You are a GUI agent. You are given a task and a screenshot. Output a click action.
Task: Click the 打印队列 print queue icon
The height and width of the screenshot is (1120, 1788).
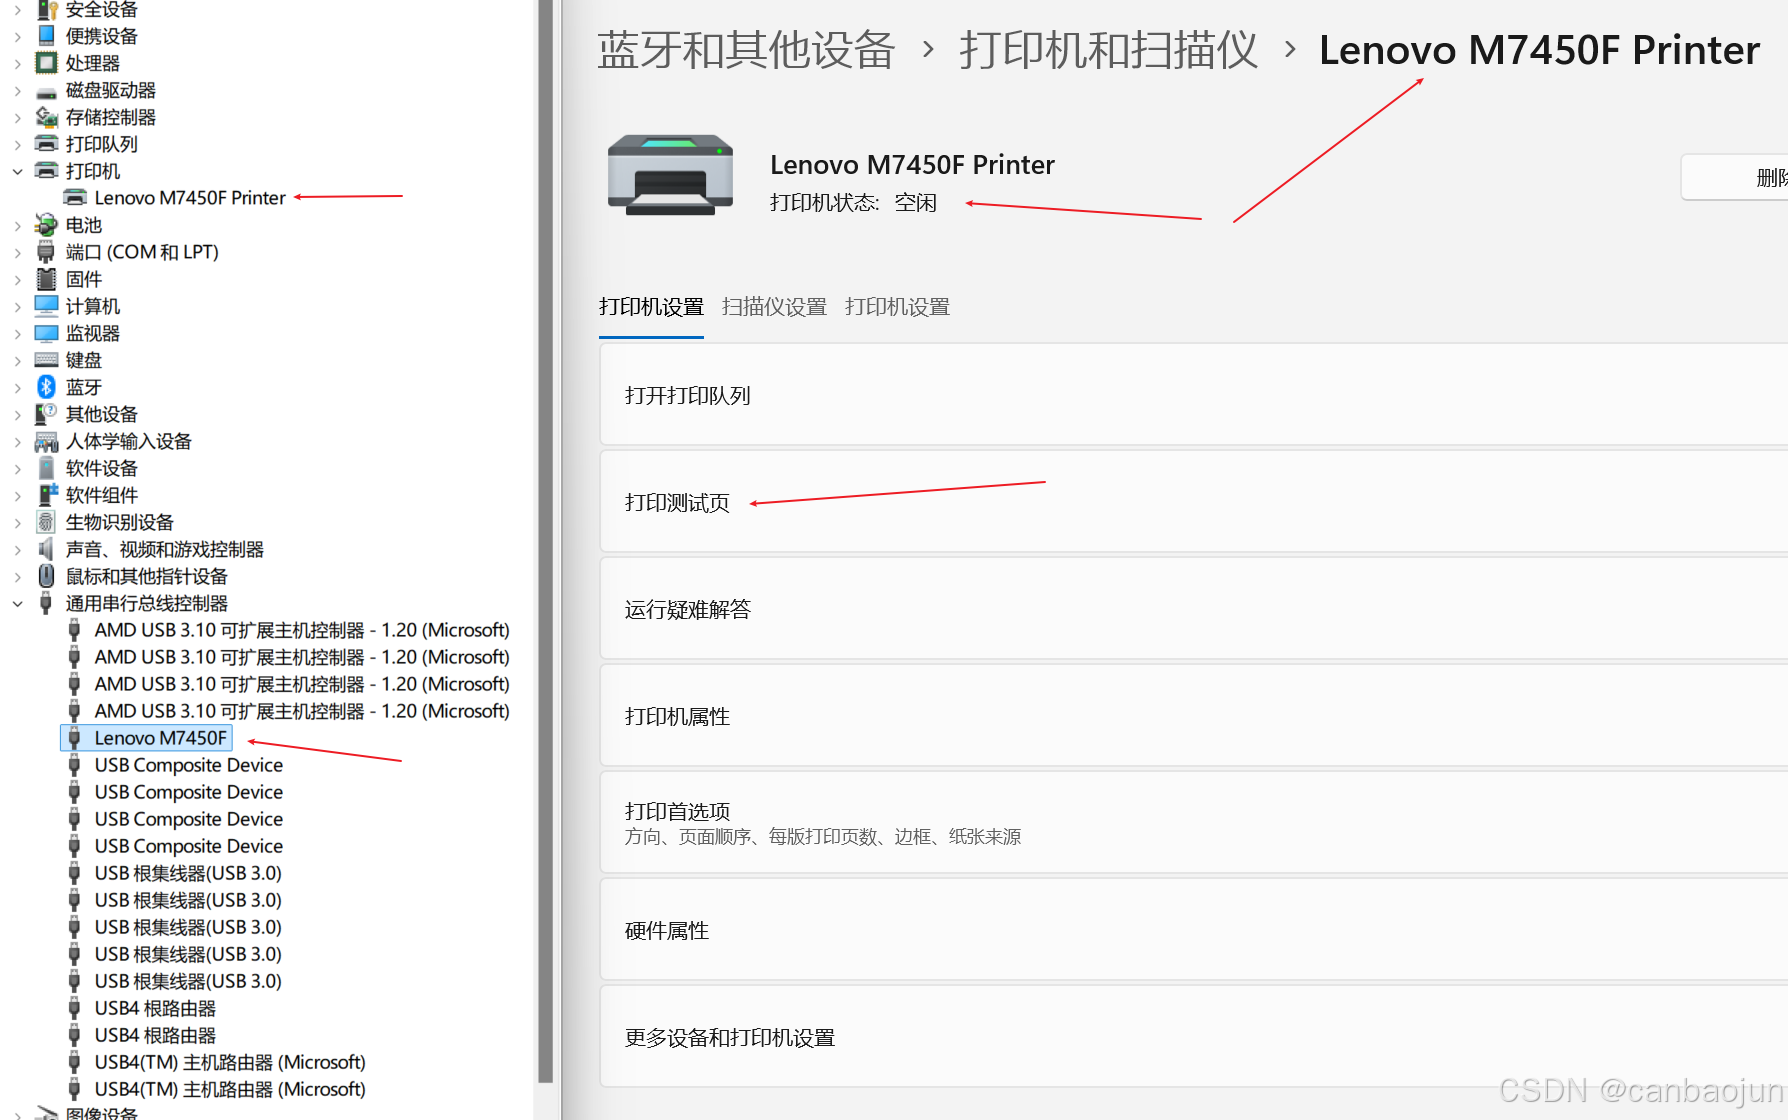click(x=46, y=144)
